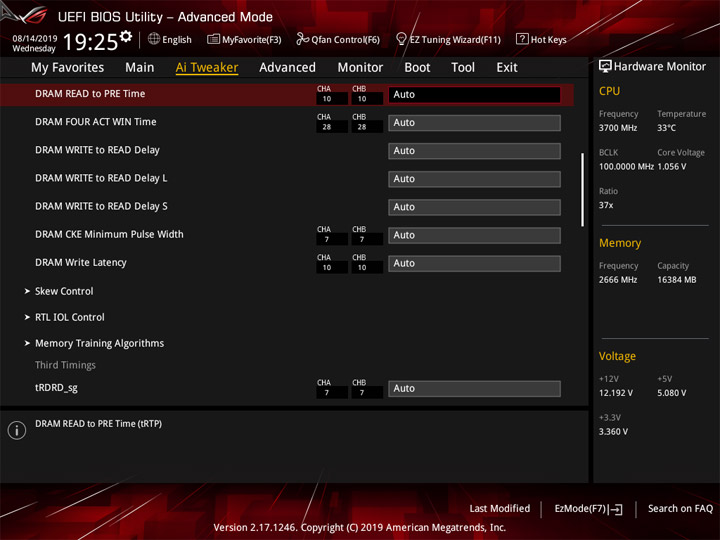Click the EZ Tuning Wizard bulb icon

pyautogui.click(x=401, y=39)
